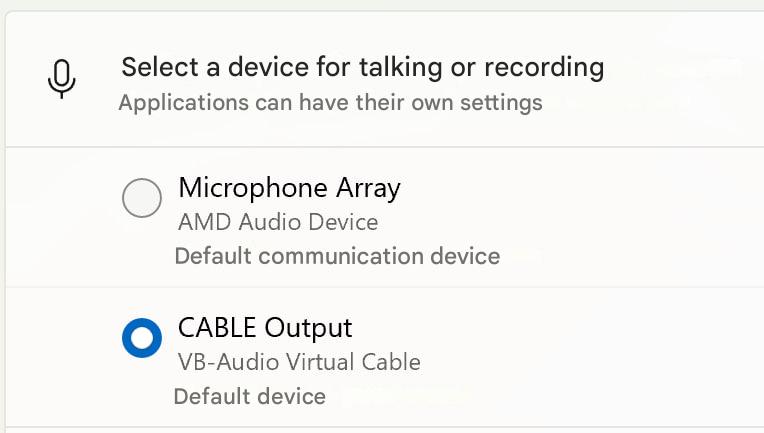Select the CABLE Output radio button
Viewport: 764px width, 433px height.
point(142,338)
